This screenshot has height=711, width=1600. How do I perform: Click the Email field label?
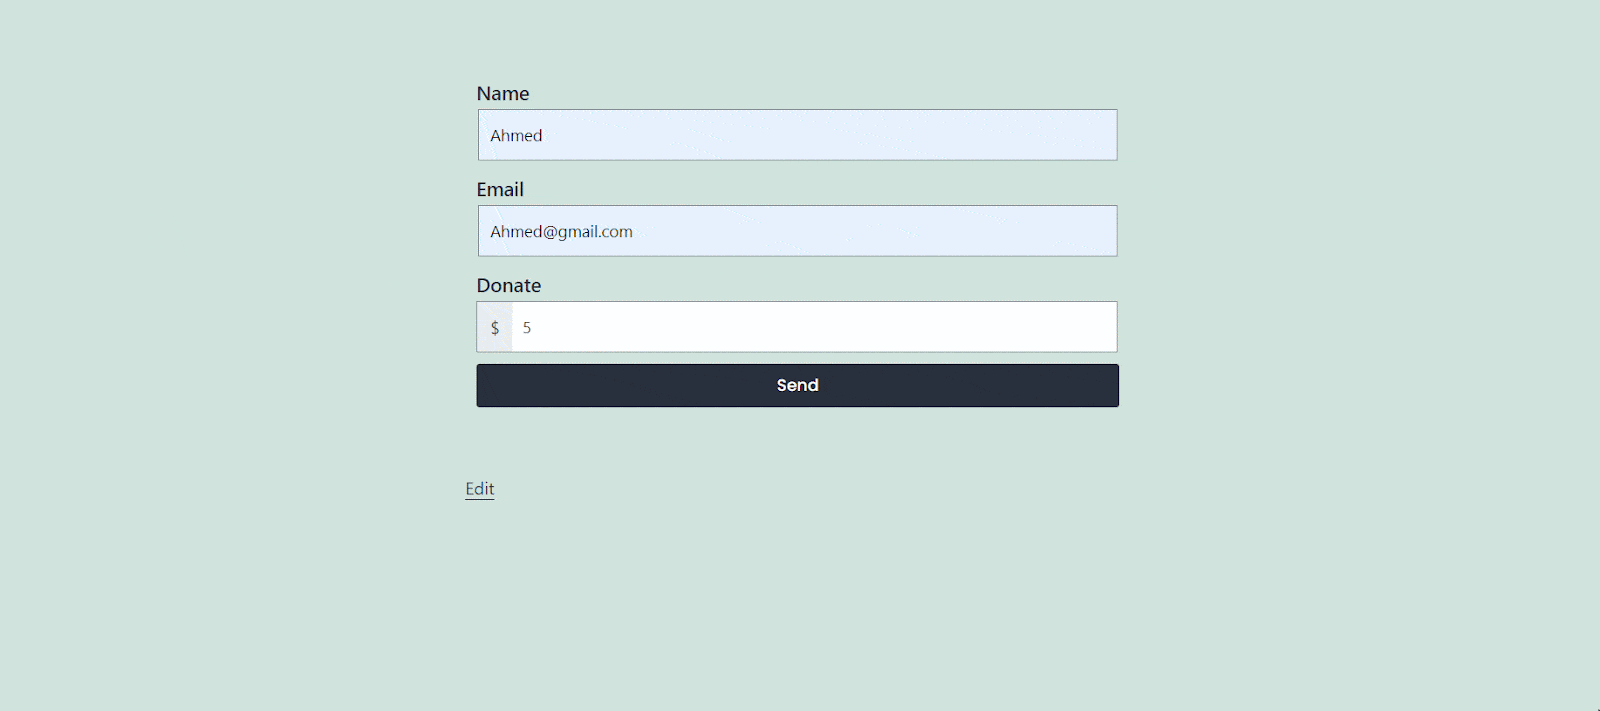(500, 190)
